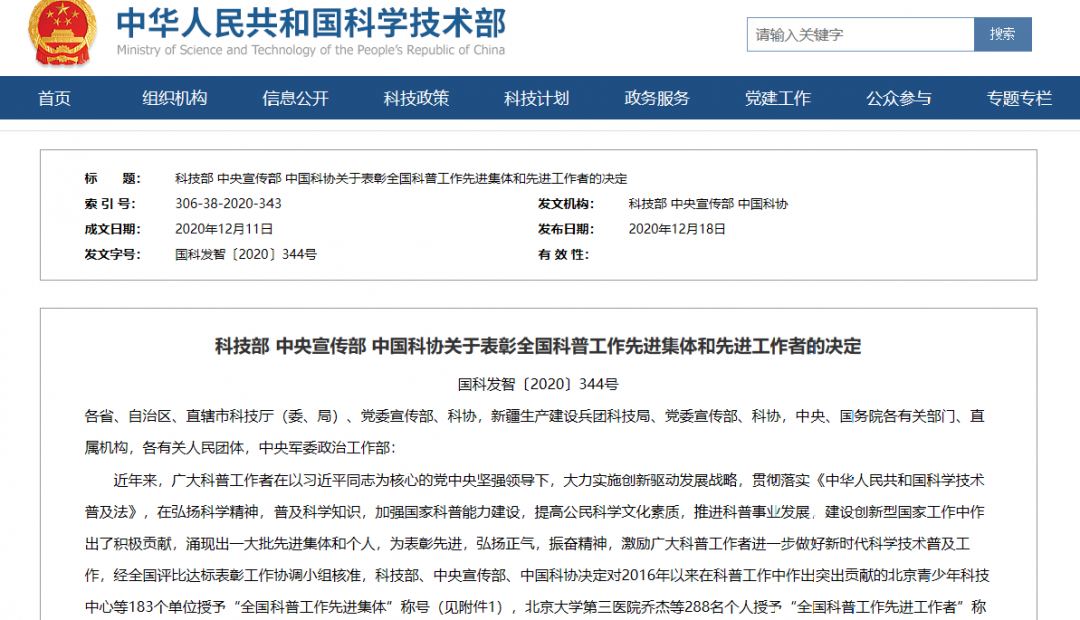The height and width of the screenshot is (620, 1080).
Task: Go to the 科技政策 section
Action: [x=416, y=99]
